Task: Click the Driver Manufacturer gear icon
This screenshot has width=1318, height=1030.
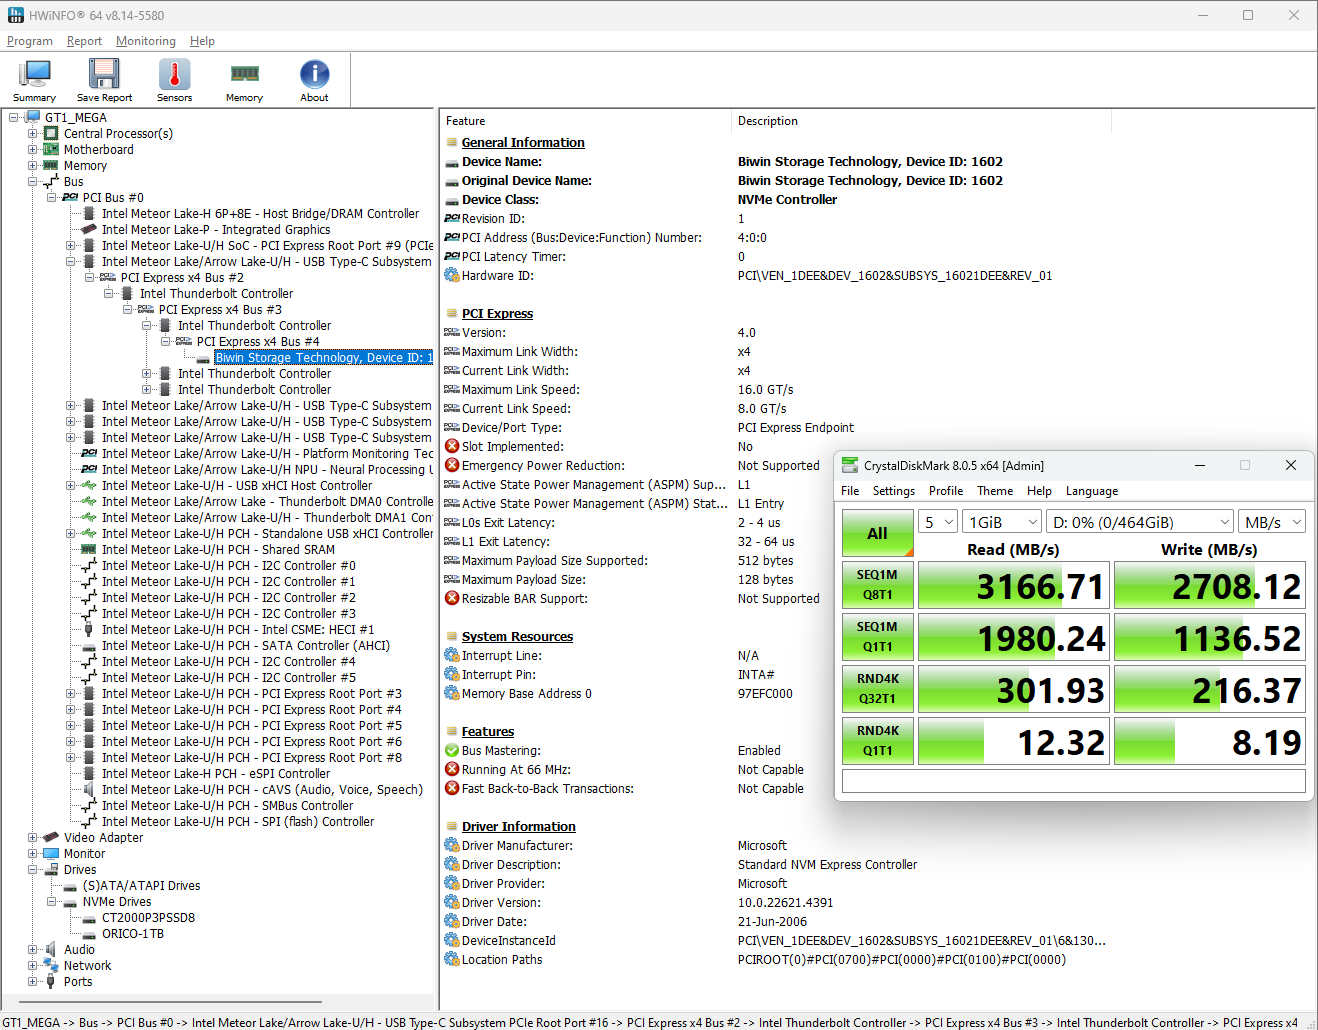Action: [x=452, y=845]
